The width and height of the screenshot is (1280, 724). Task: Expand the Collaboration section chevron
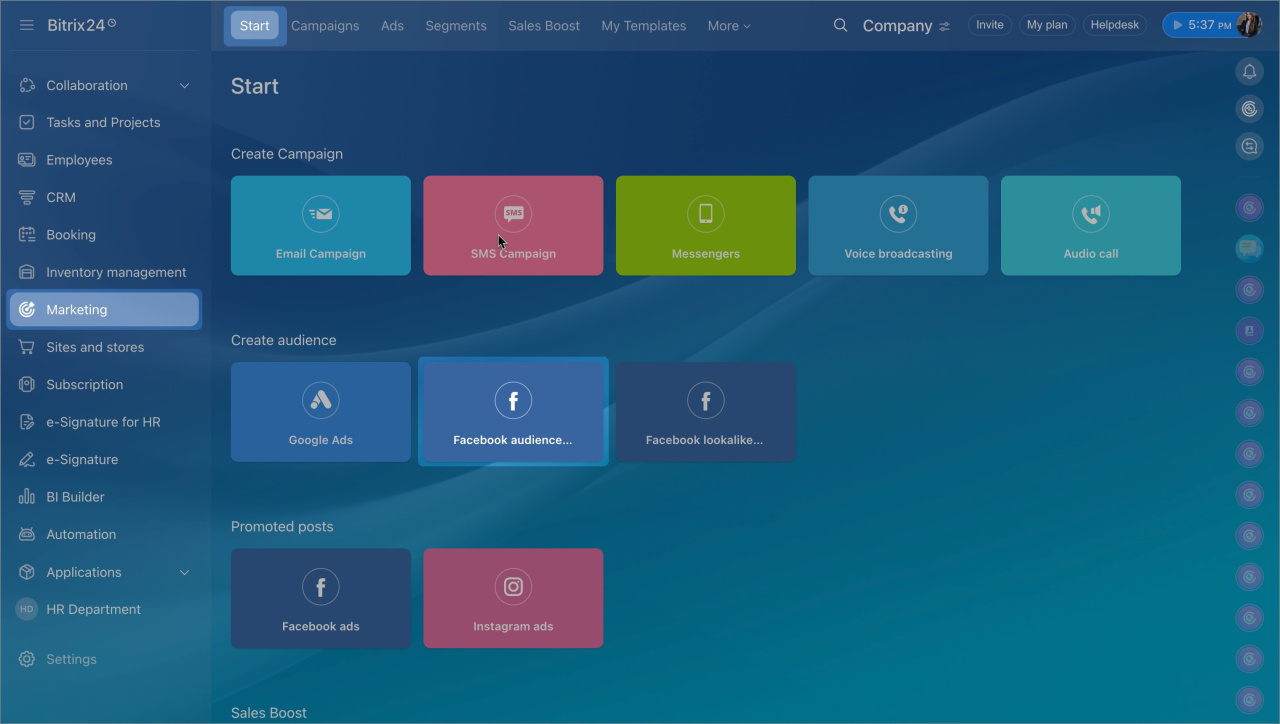(x=184, y=86)
